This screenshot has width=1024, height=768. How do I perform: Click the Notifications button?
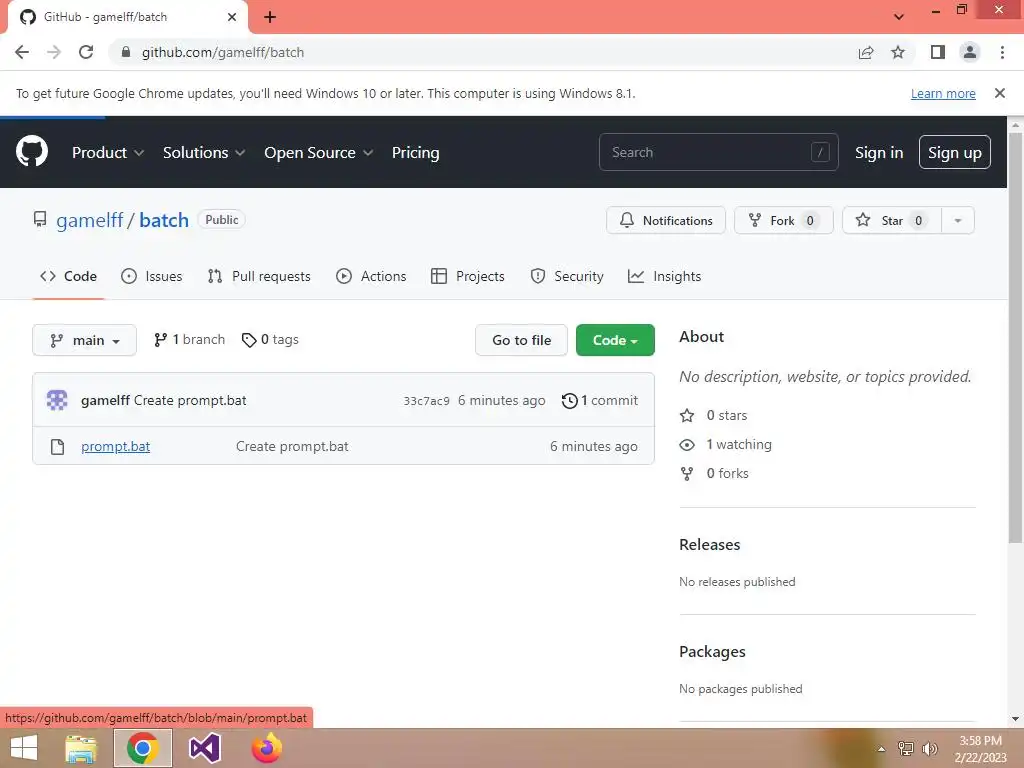click(665, 220)
